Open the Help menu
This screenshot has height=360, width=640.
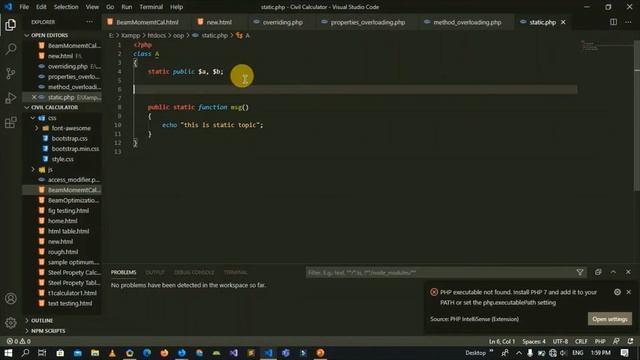[176, 7]
